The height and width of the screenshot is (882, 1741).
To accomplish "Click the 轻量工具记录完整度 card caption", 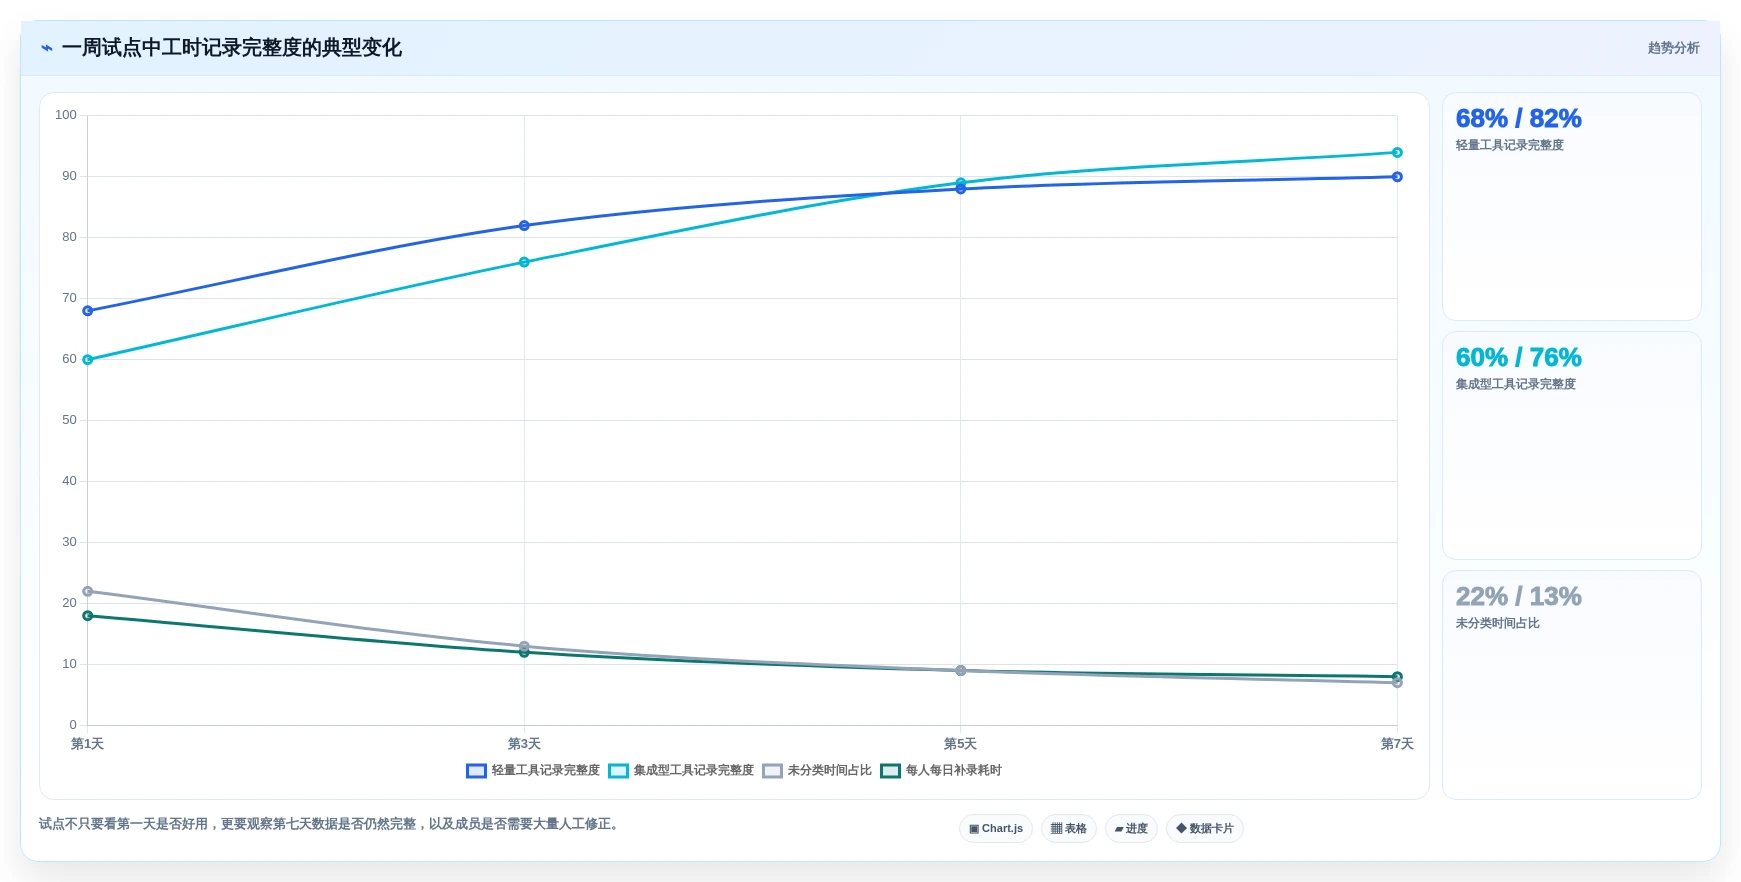I will [1509, 145].
